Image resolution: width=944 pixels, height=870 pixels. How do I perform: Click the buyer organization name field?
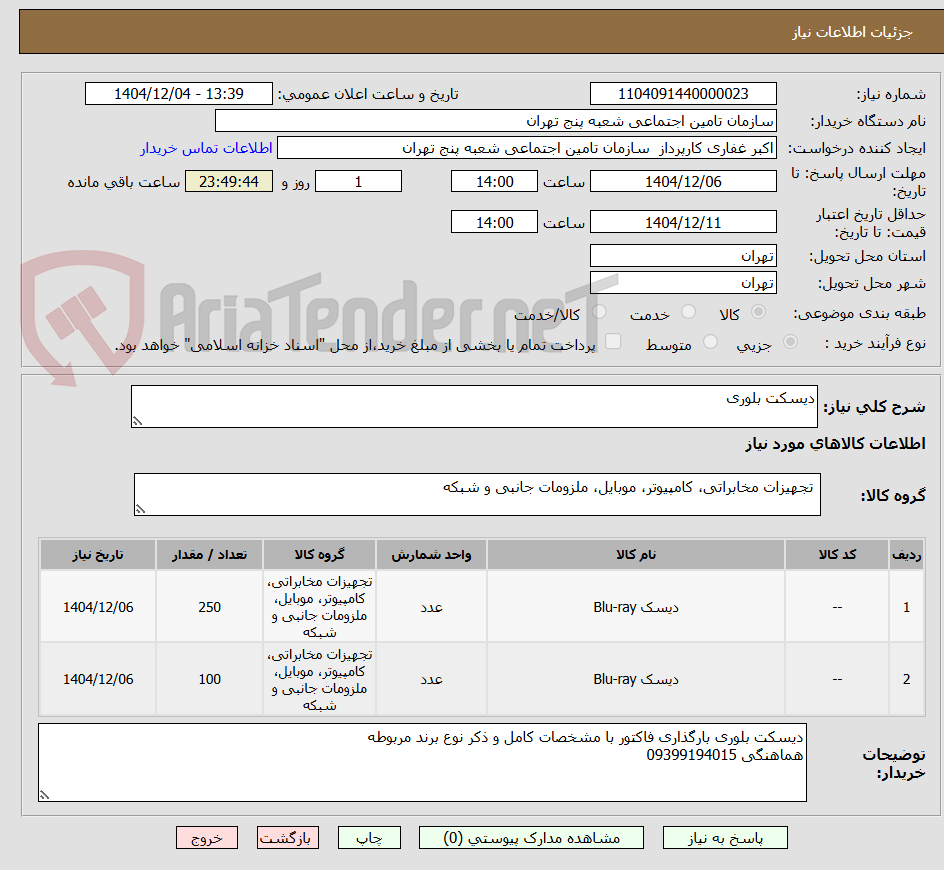coord(495,121)
